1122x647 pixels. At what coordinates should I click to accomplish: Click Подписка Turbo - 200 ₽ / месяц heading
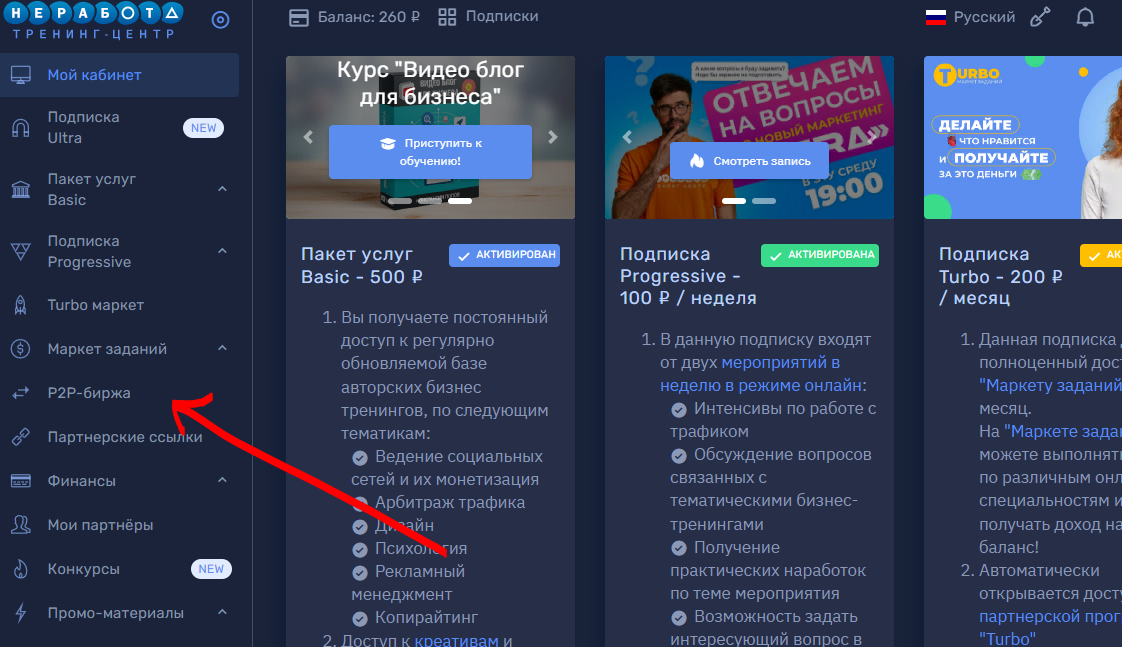(1000, 276)
